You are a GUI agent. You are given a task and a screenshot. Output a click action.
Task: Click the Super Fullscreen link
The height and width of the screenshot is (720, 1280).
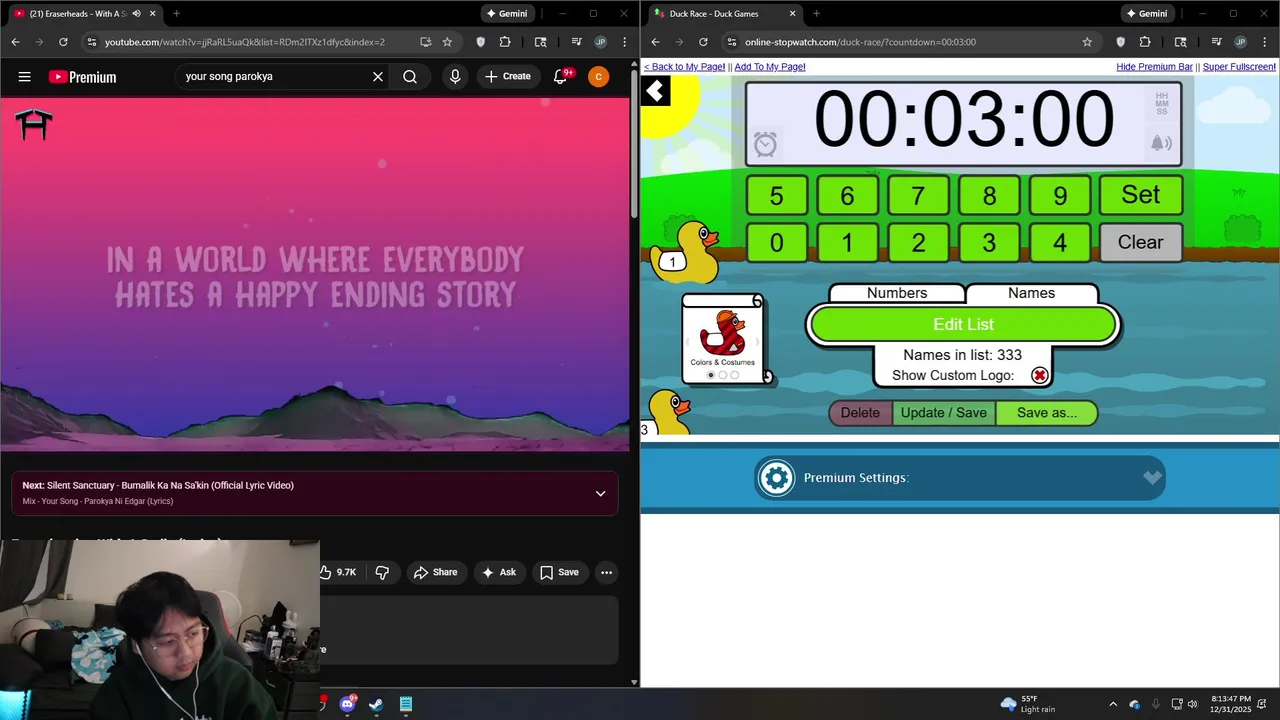[x=1239, y=67]
